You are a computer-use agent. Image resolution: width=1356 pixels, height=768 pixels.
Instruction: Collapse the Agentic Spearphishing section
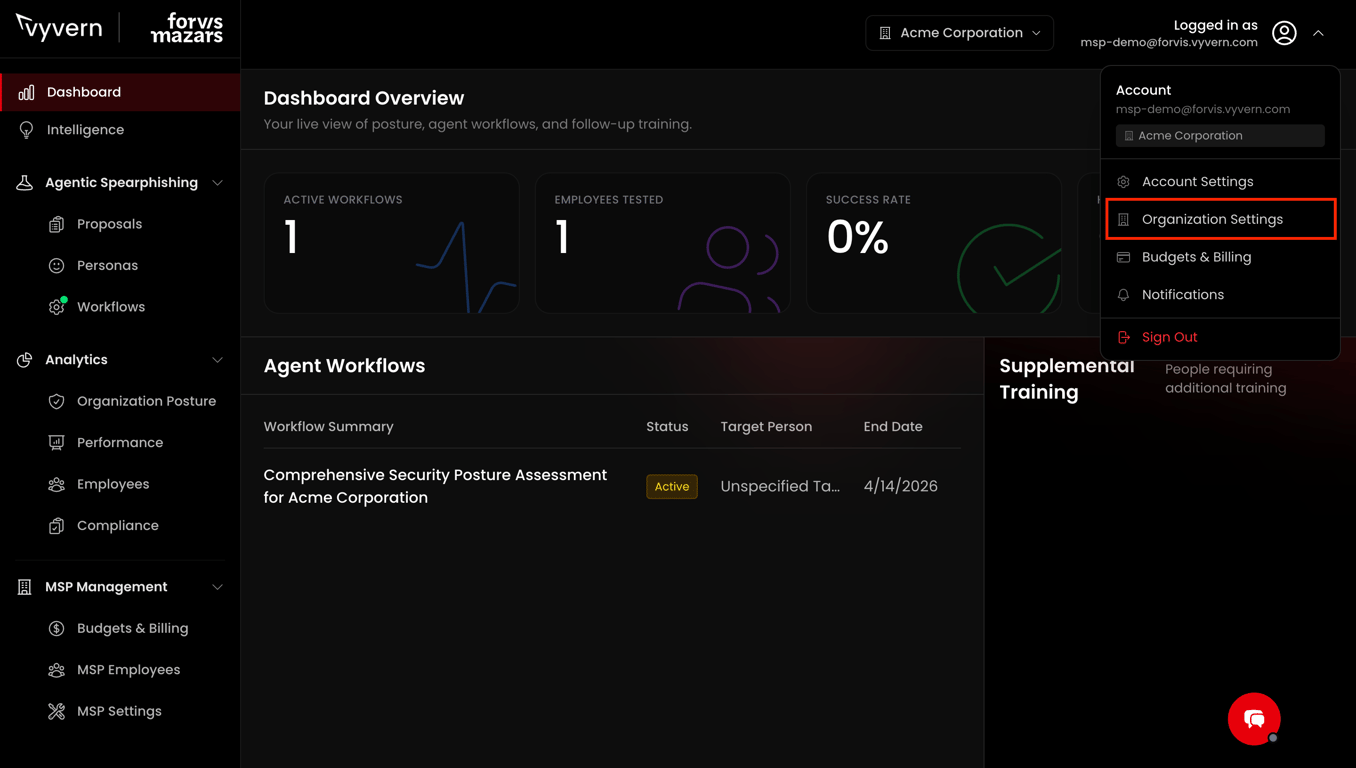coord(218,183)
